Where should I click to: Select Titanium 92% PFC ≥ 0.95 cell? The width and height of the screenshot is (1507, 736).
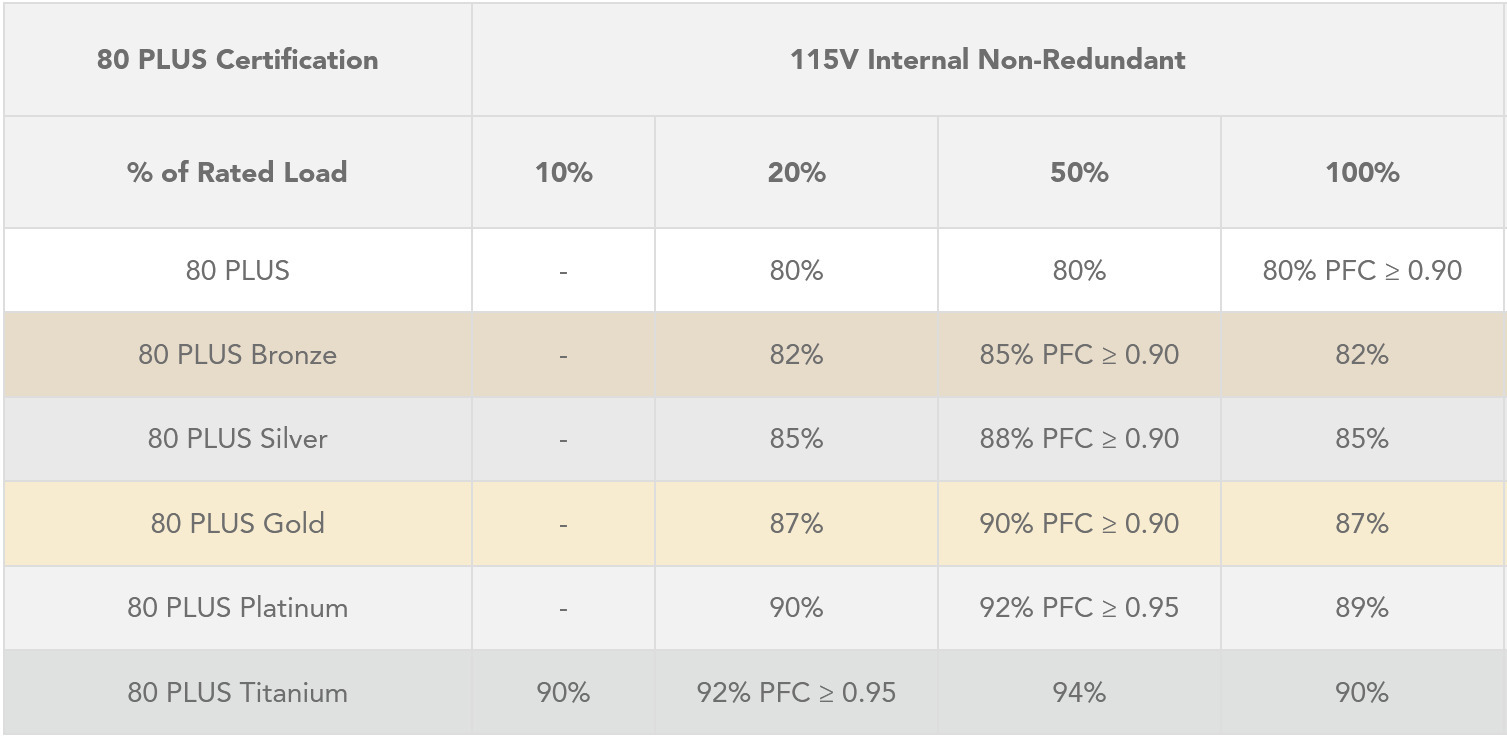pyautogui.click(x=796, y=692)
